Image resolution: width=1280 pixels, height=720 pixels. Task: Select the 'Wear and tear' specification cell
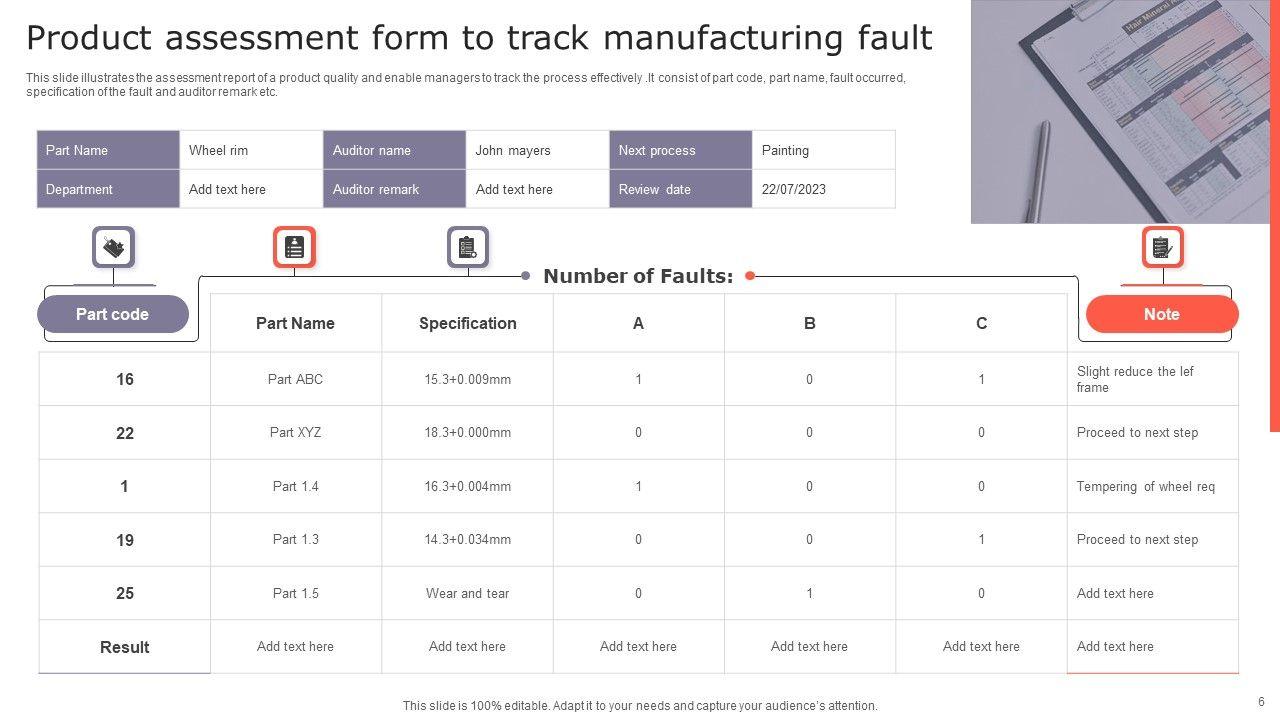[467, 593]
